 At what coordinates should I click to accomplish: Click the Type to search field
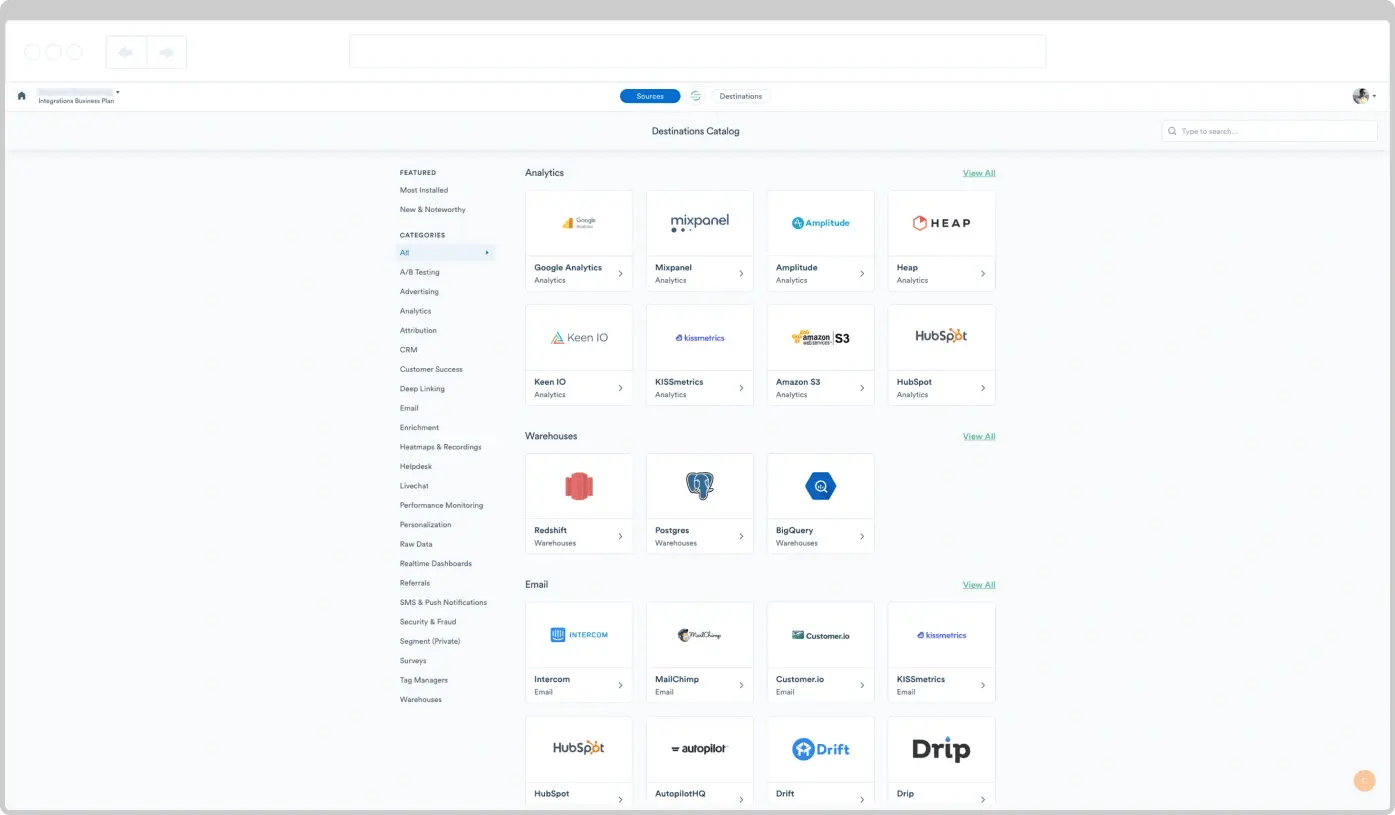(1270, 131)
